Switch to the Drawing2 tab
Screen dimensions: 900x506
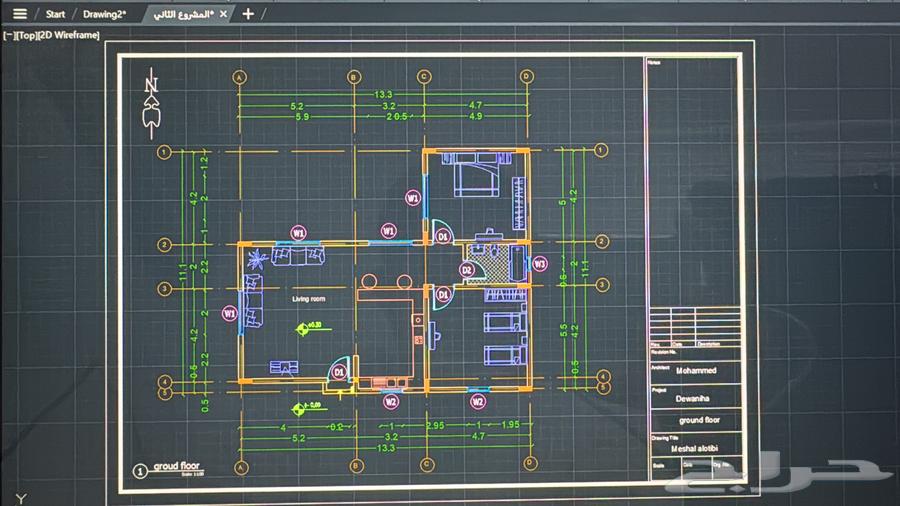point(104,14)
